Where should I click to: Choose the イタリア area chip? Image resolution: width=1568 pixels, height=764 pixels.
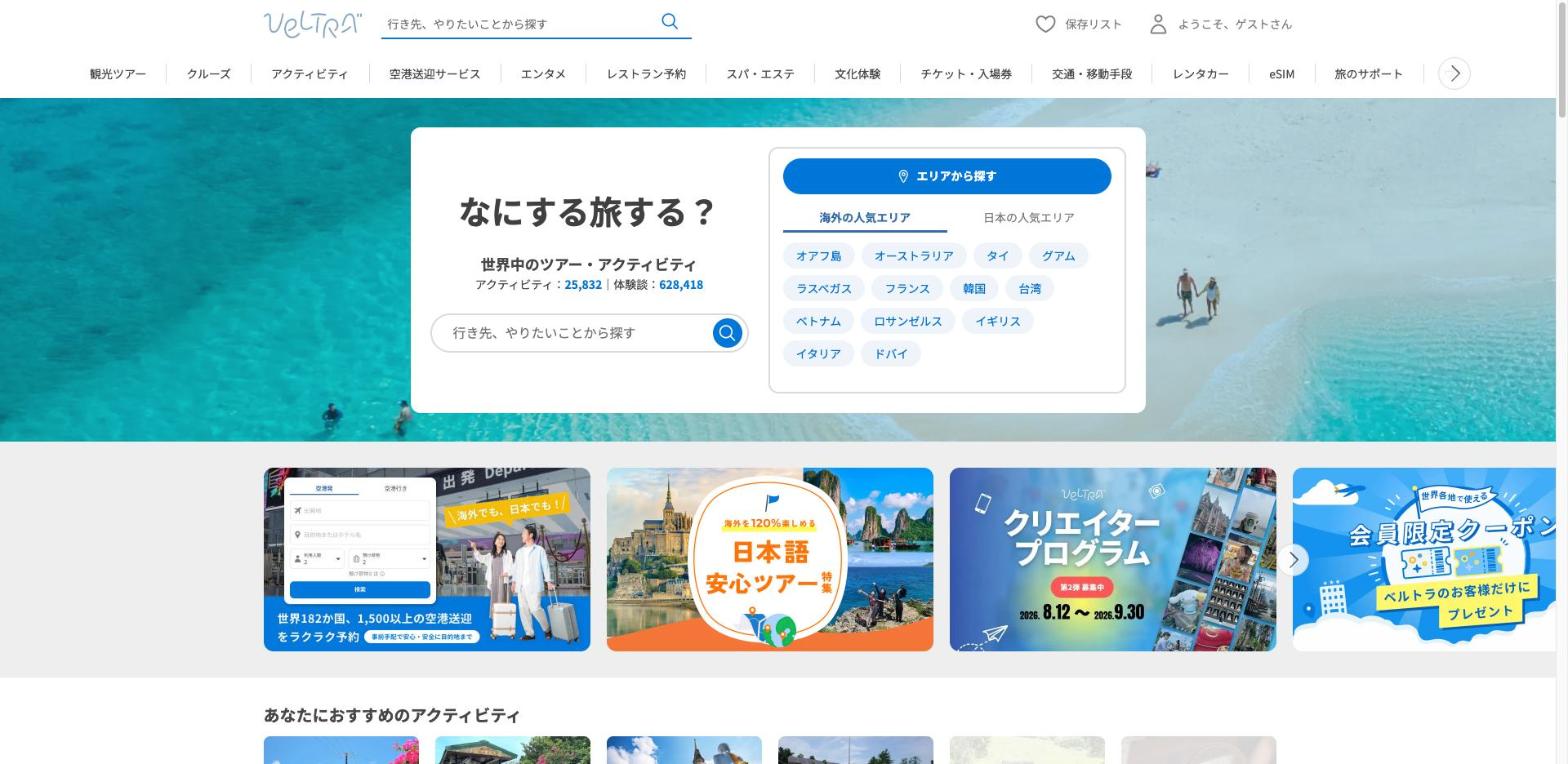tap(818, 354)
